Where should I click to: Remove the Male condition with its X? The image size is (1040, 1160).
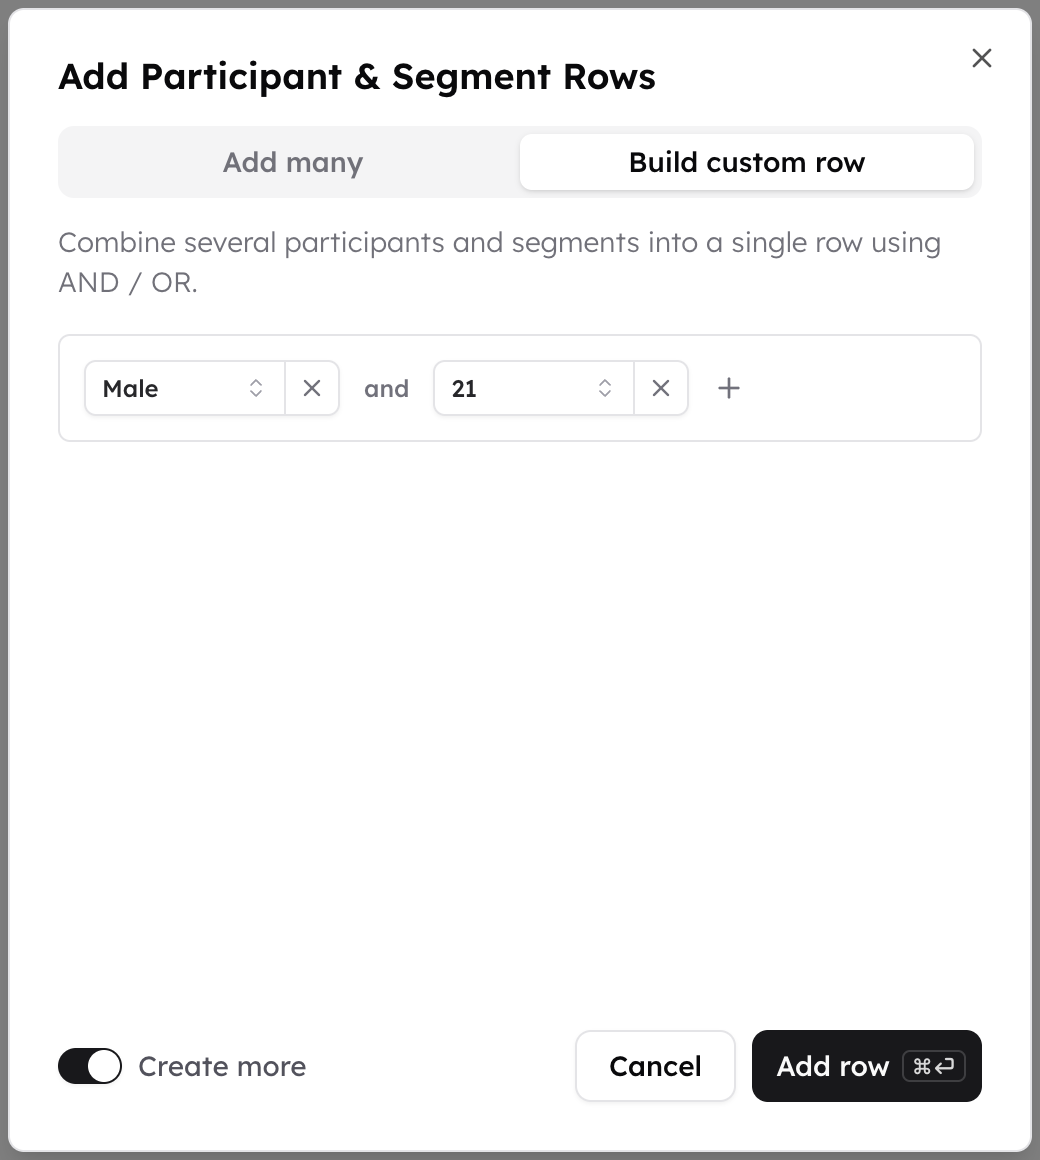point(312,388)
